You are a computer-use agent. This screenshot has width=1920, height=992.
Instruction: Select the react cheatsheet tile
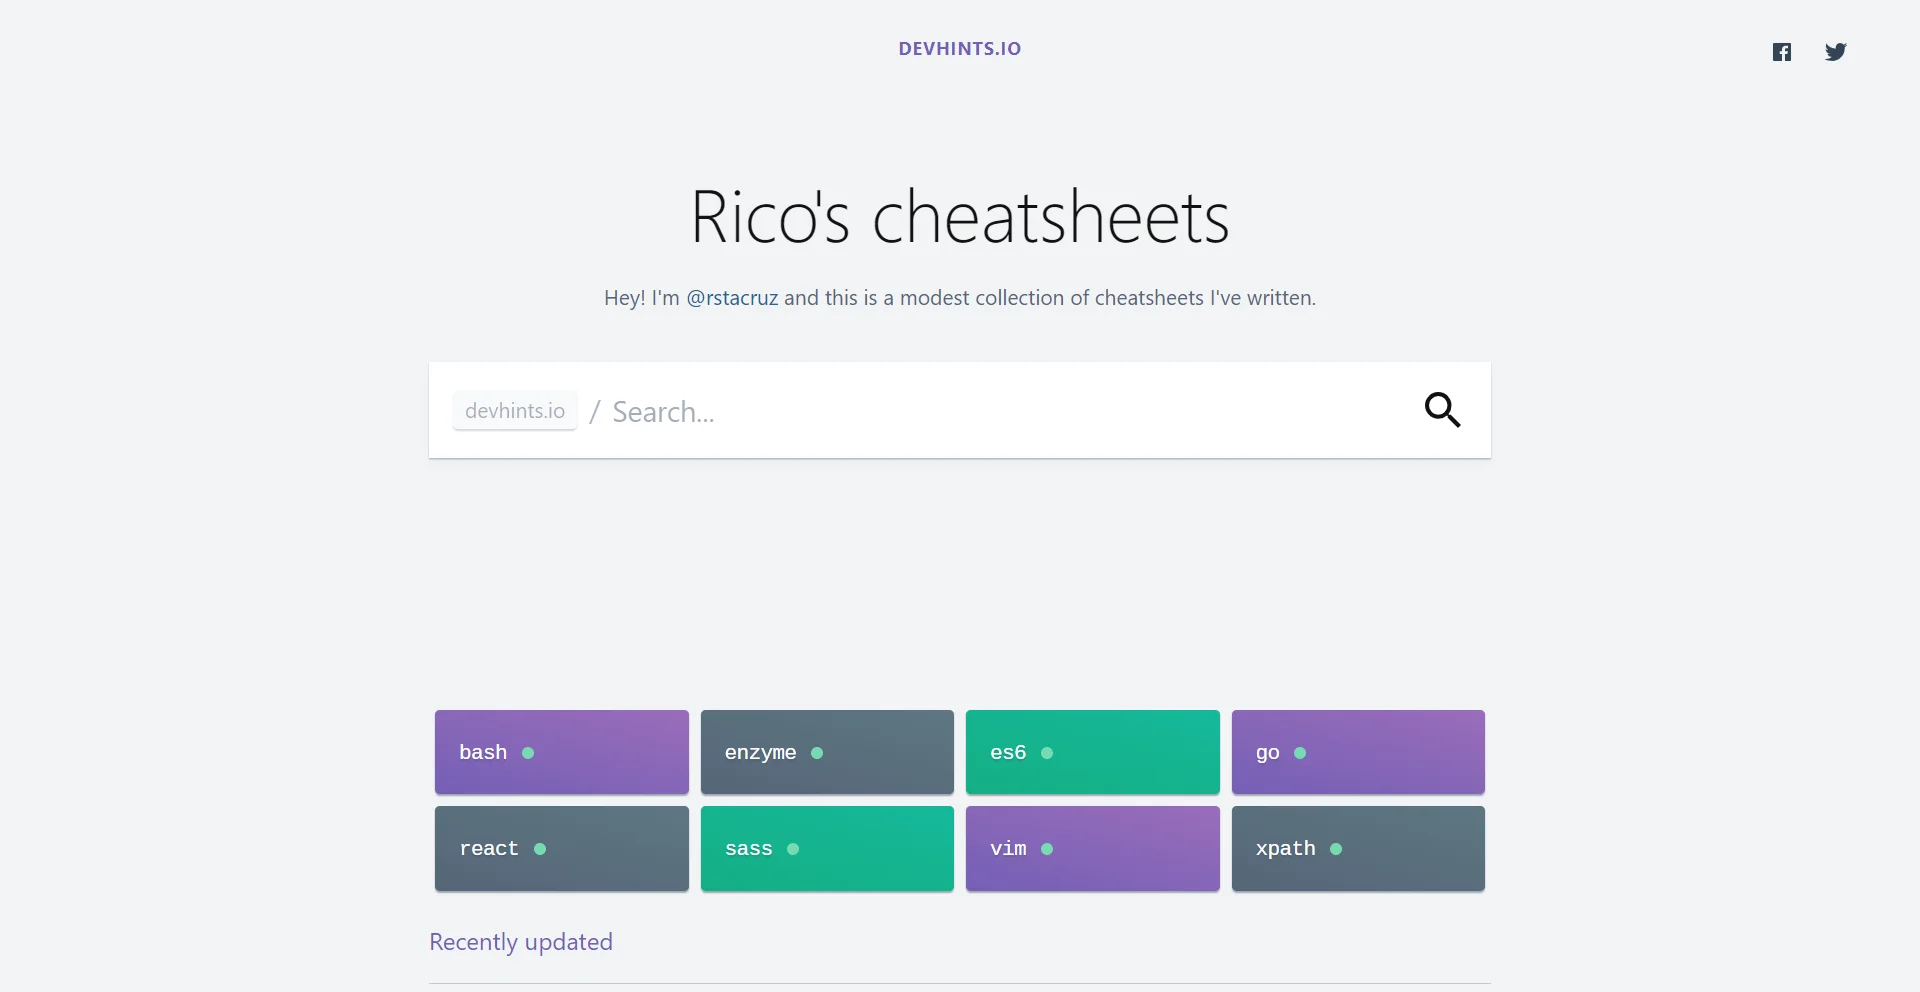pos(561,848)
